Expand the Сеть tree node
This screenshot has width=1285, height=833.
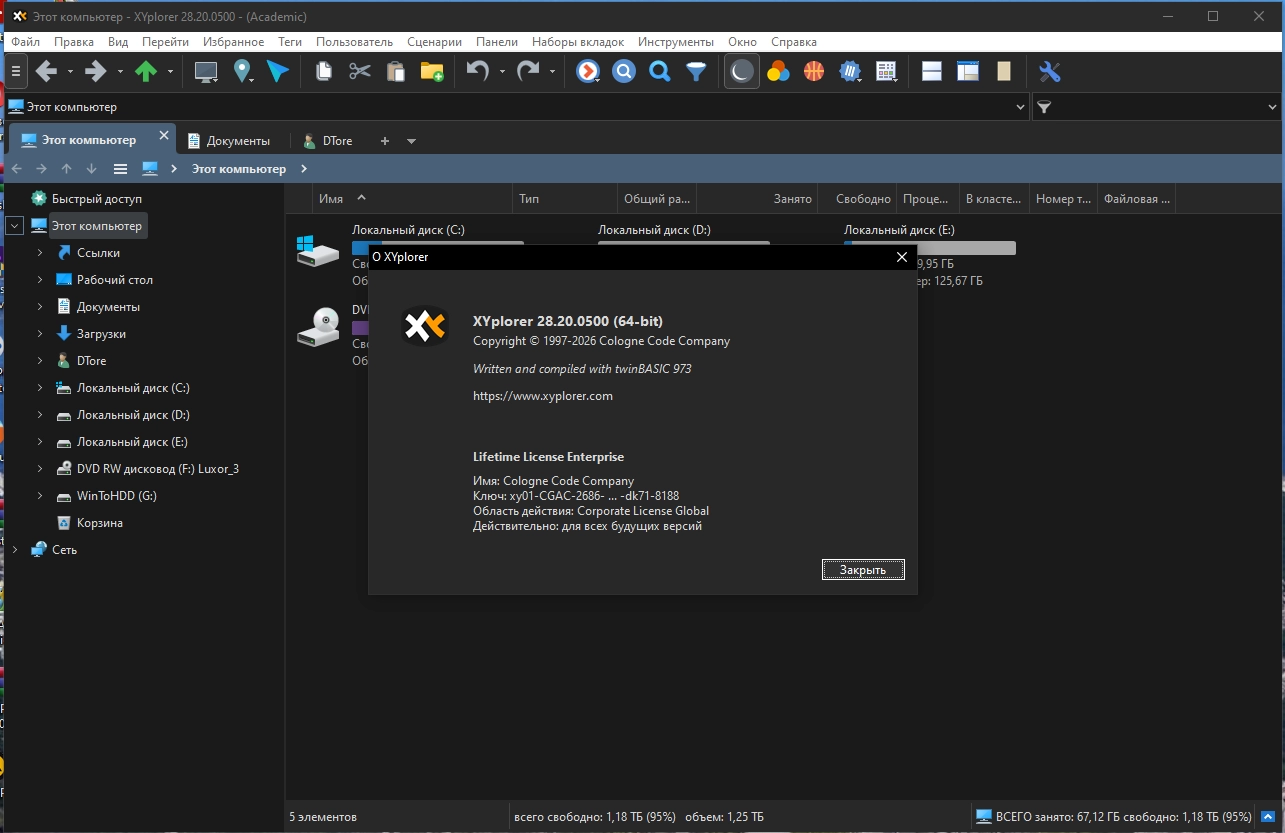point(14,550)
